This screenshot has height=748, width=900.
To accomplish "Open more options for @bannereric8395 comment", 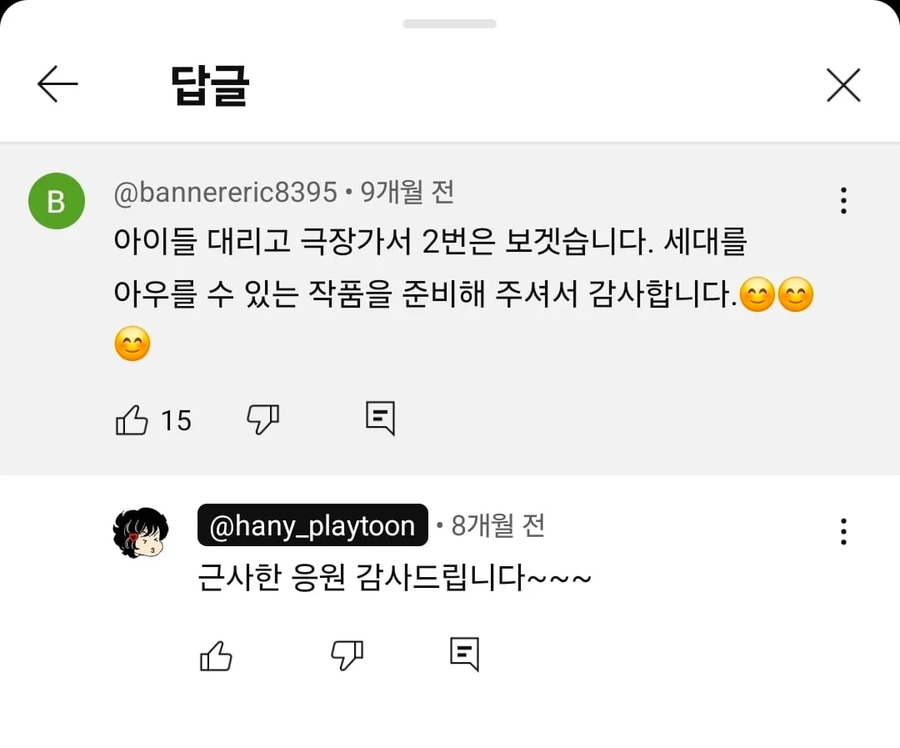I will pos(844,200).
